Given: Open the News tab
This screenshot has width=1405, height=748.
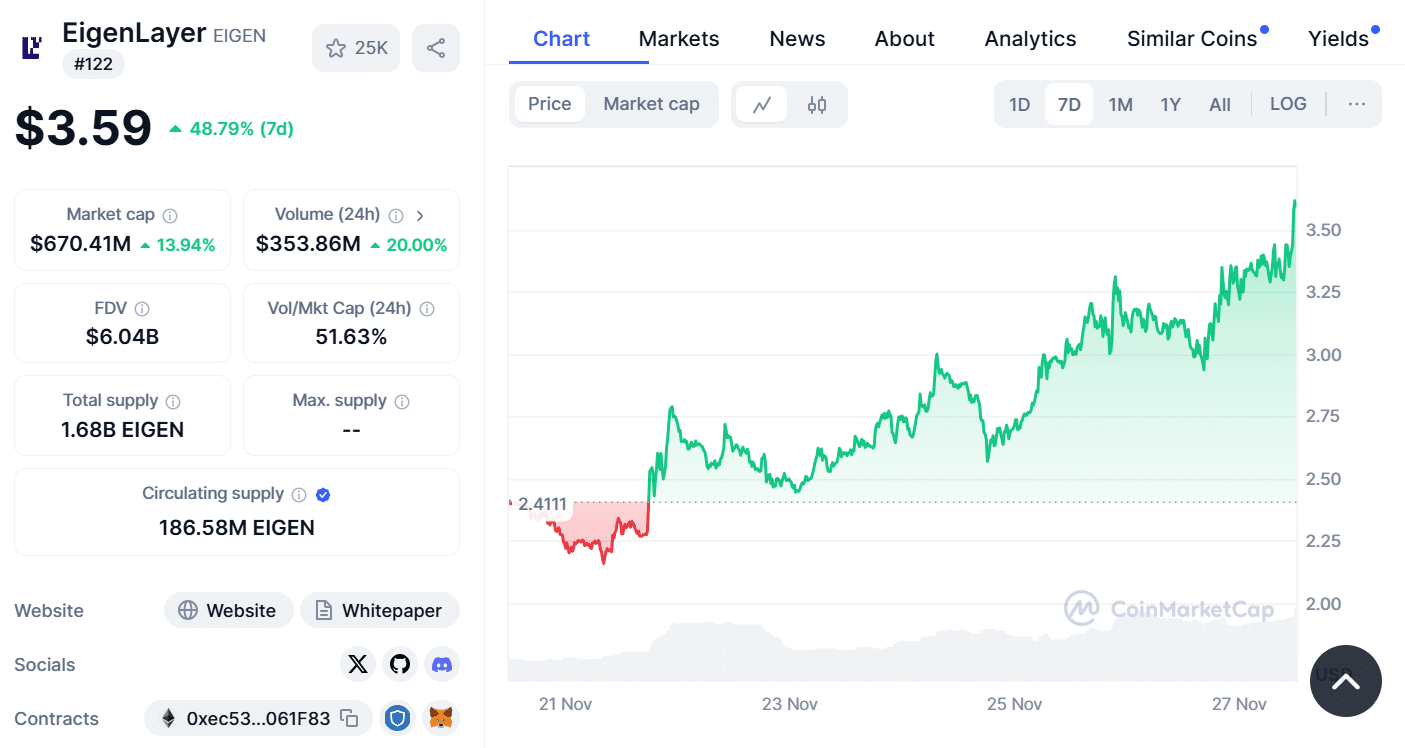Looking at the screenshot, I should [x=797, y=39].
